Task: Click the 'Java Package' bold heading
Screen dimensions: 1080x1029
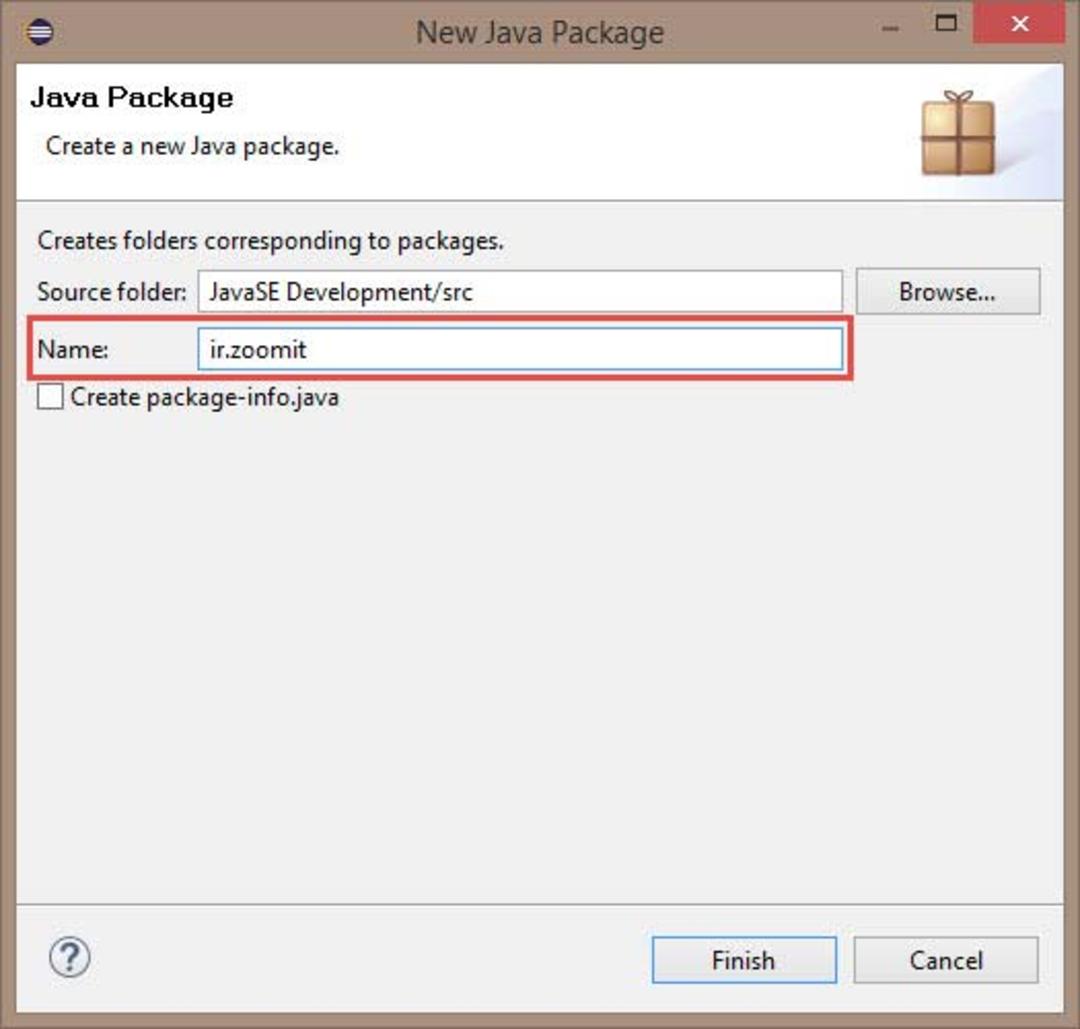Action: click(132, 97)
